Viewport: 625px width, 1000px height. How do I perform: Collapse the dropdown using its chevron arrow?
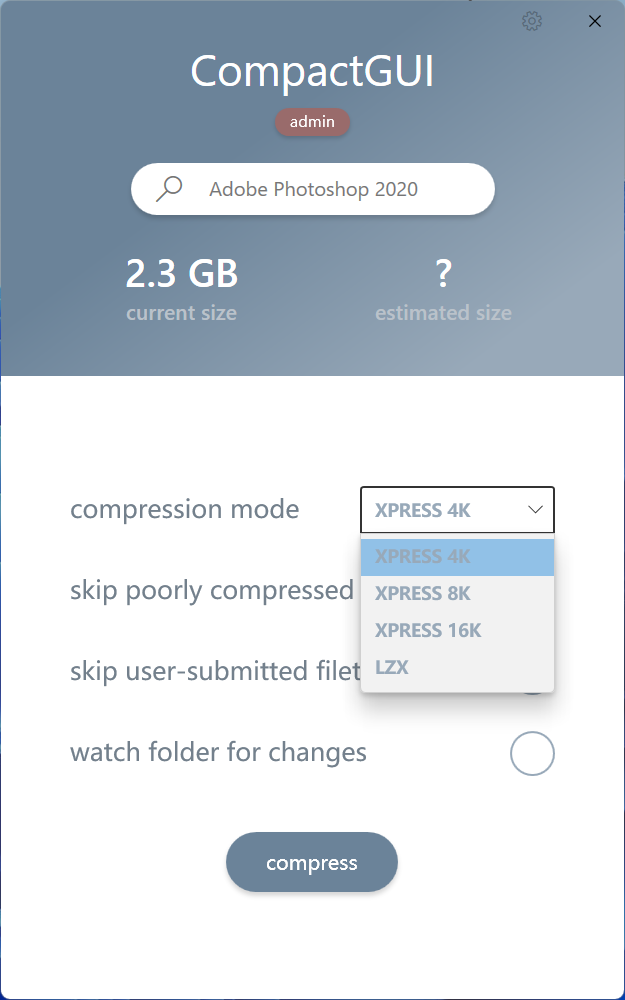click(x=535, y=510)
